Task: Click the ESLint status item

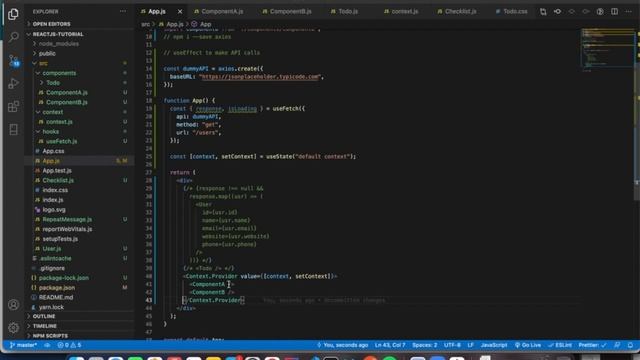Action: click(x=560, y=345)
